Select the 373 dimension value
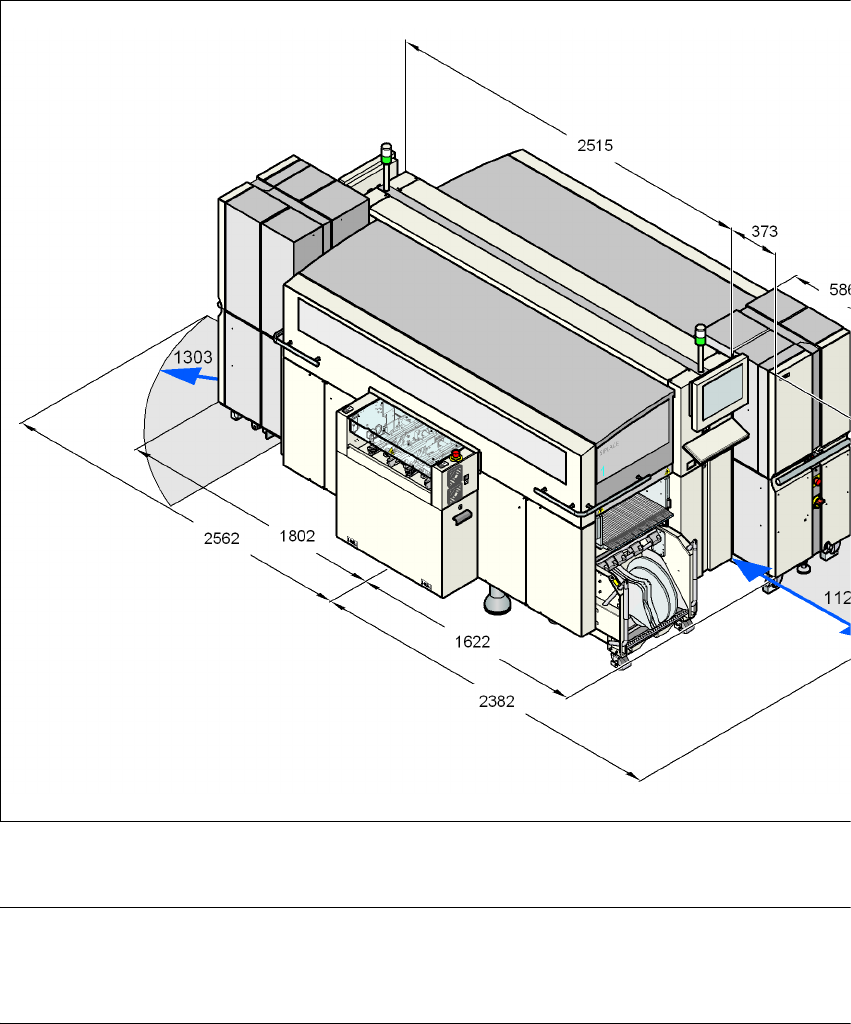851x1024 pixels. (764, 232)
